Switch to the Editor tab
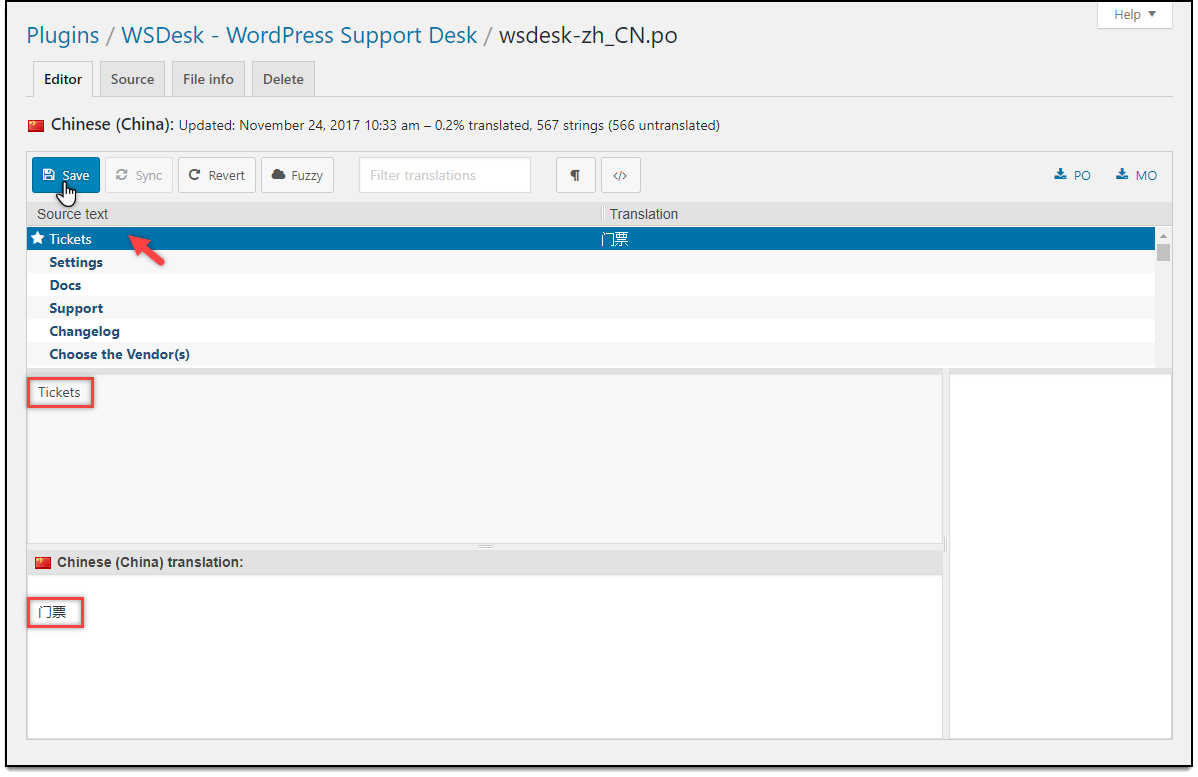The image size is (1198, 777). [x=63, y=79]
